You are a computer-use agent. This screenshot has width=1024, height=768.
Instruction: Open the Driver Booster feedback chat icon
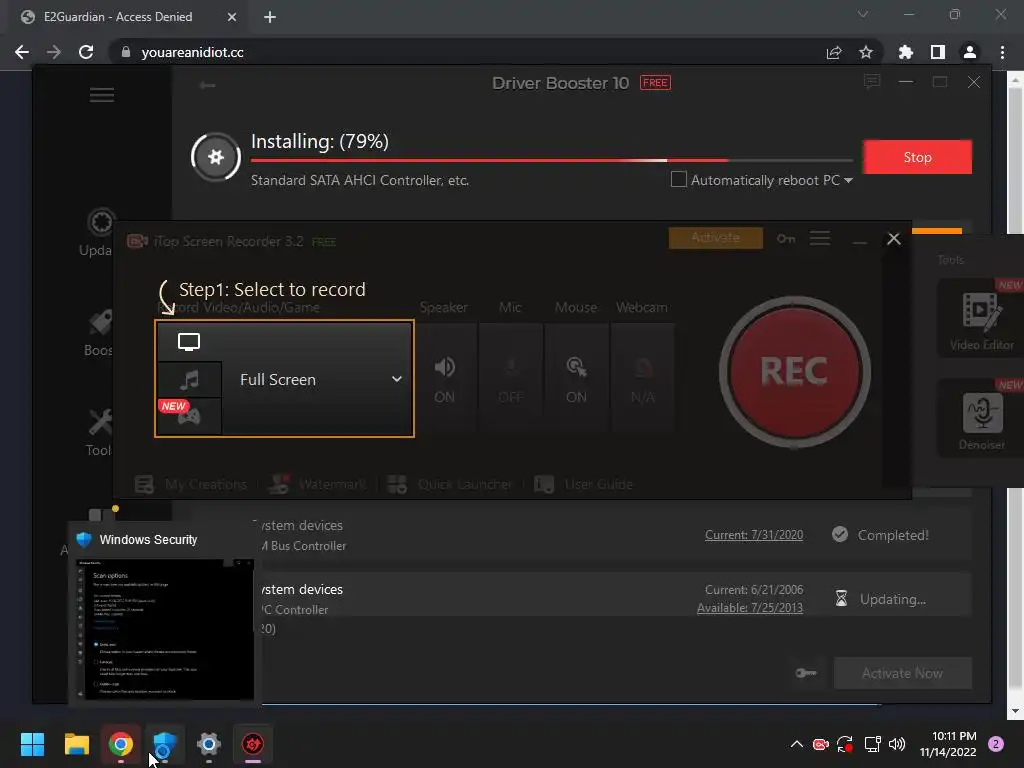pos(872,82)
